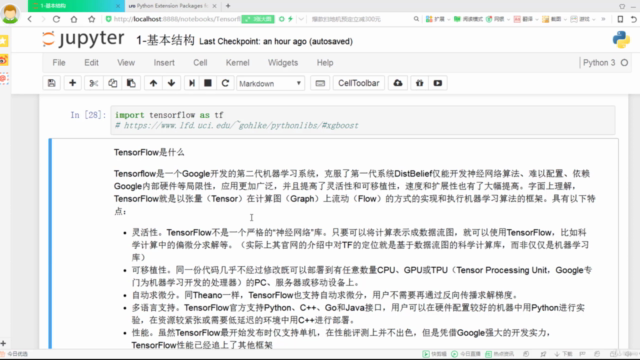640x360 pixels.
Task: Open the View menu
Action: point(126,63)
